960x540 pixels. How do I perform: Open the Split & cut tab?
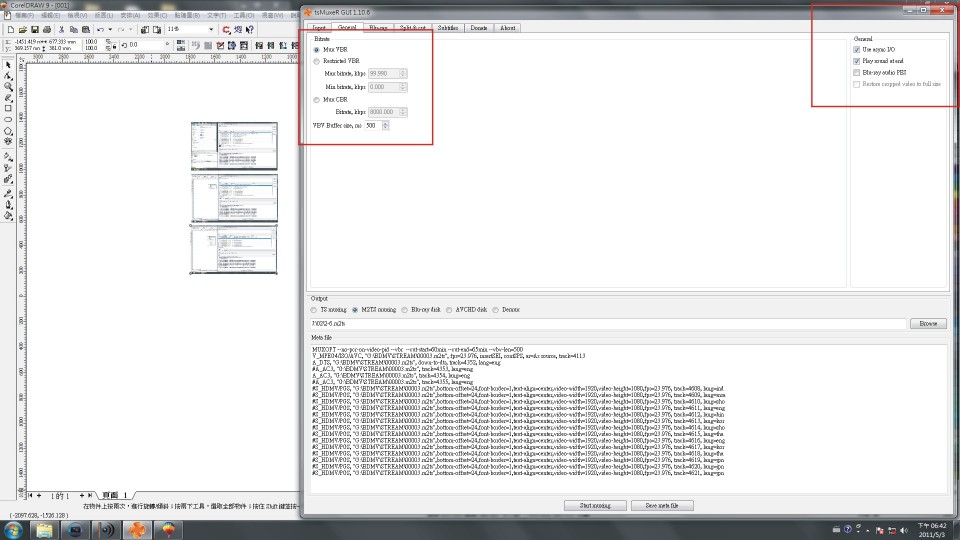[x=413, y=28]
